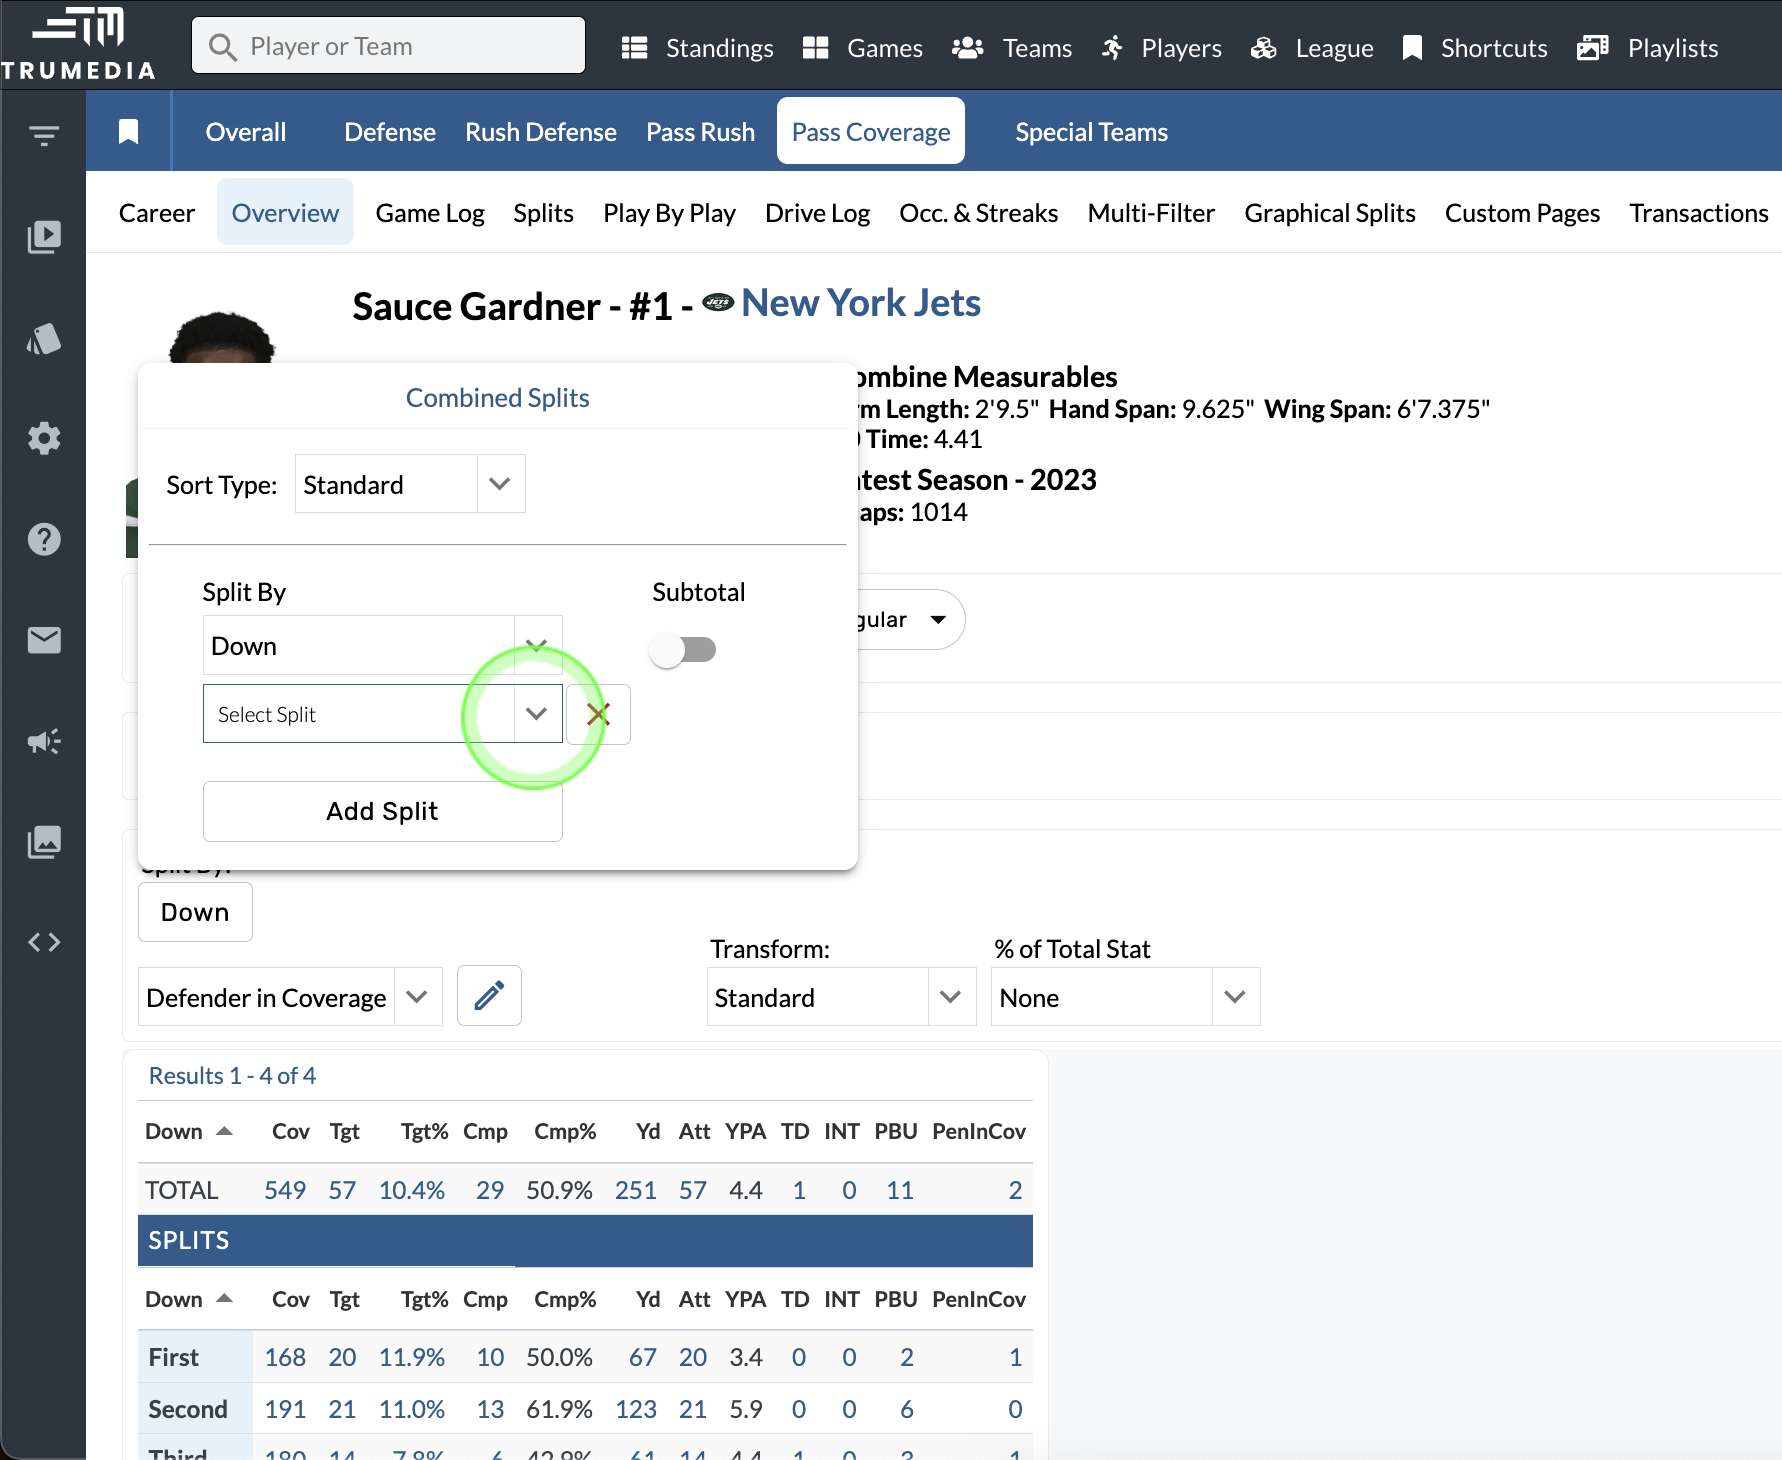Open the mail envelope sidebar icon
The width and height of the screenshot is (1782, 1460).
tap(43, 640)
